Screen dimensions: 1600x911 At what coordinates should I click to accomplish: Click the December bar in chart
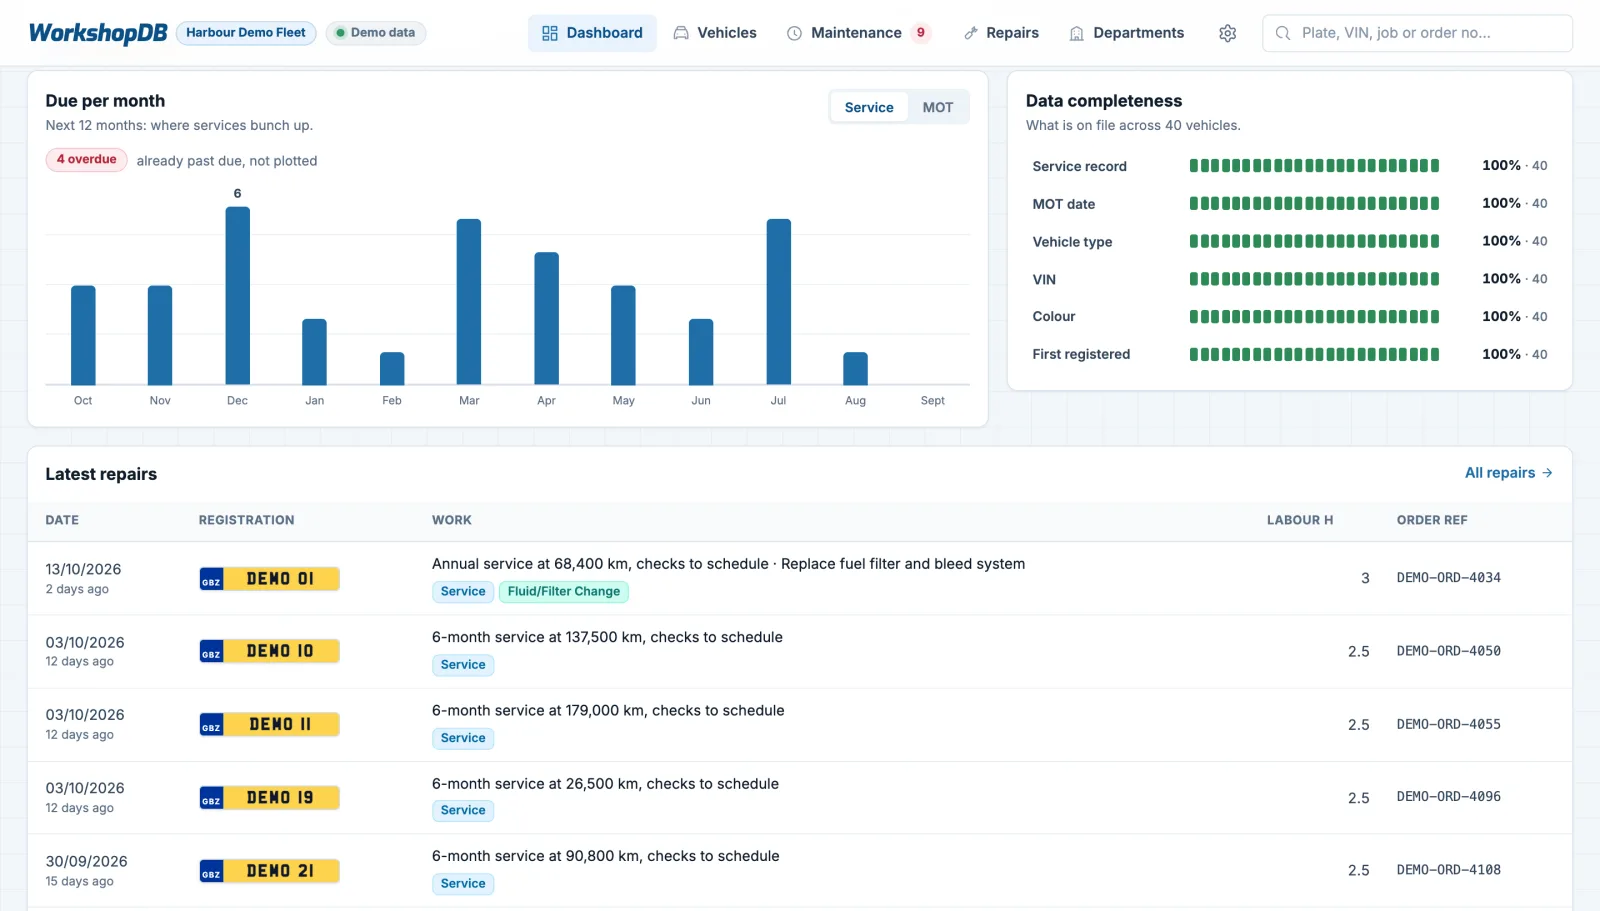tap(238, 296)
